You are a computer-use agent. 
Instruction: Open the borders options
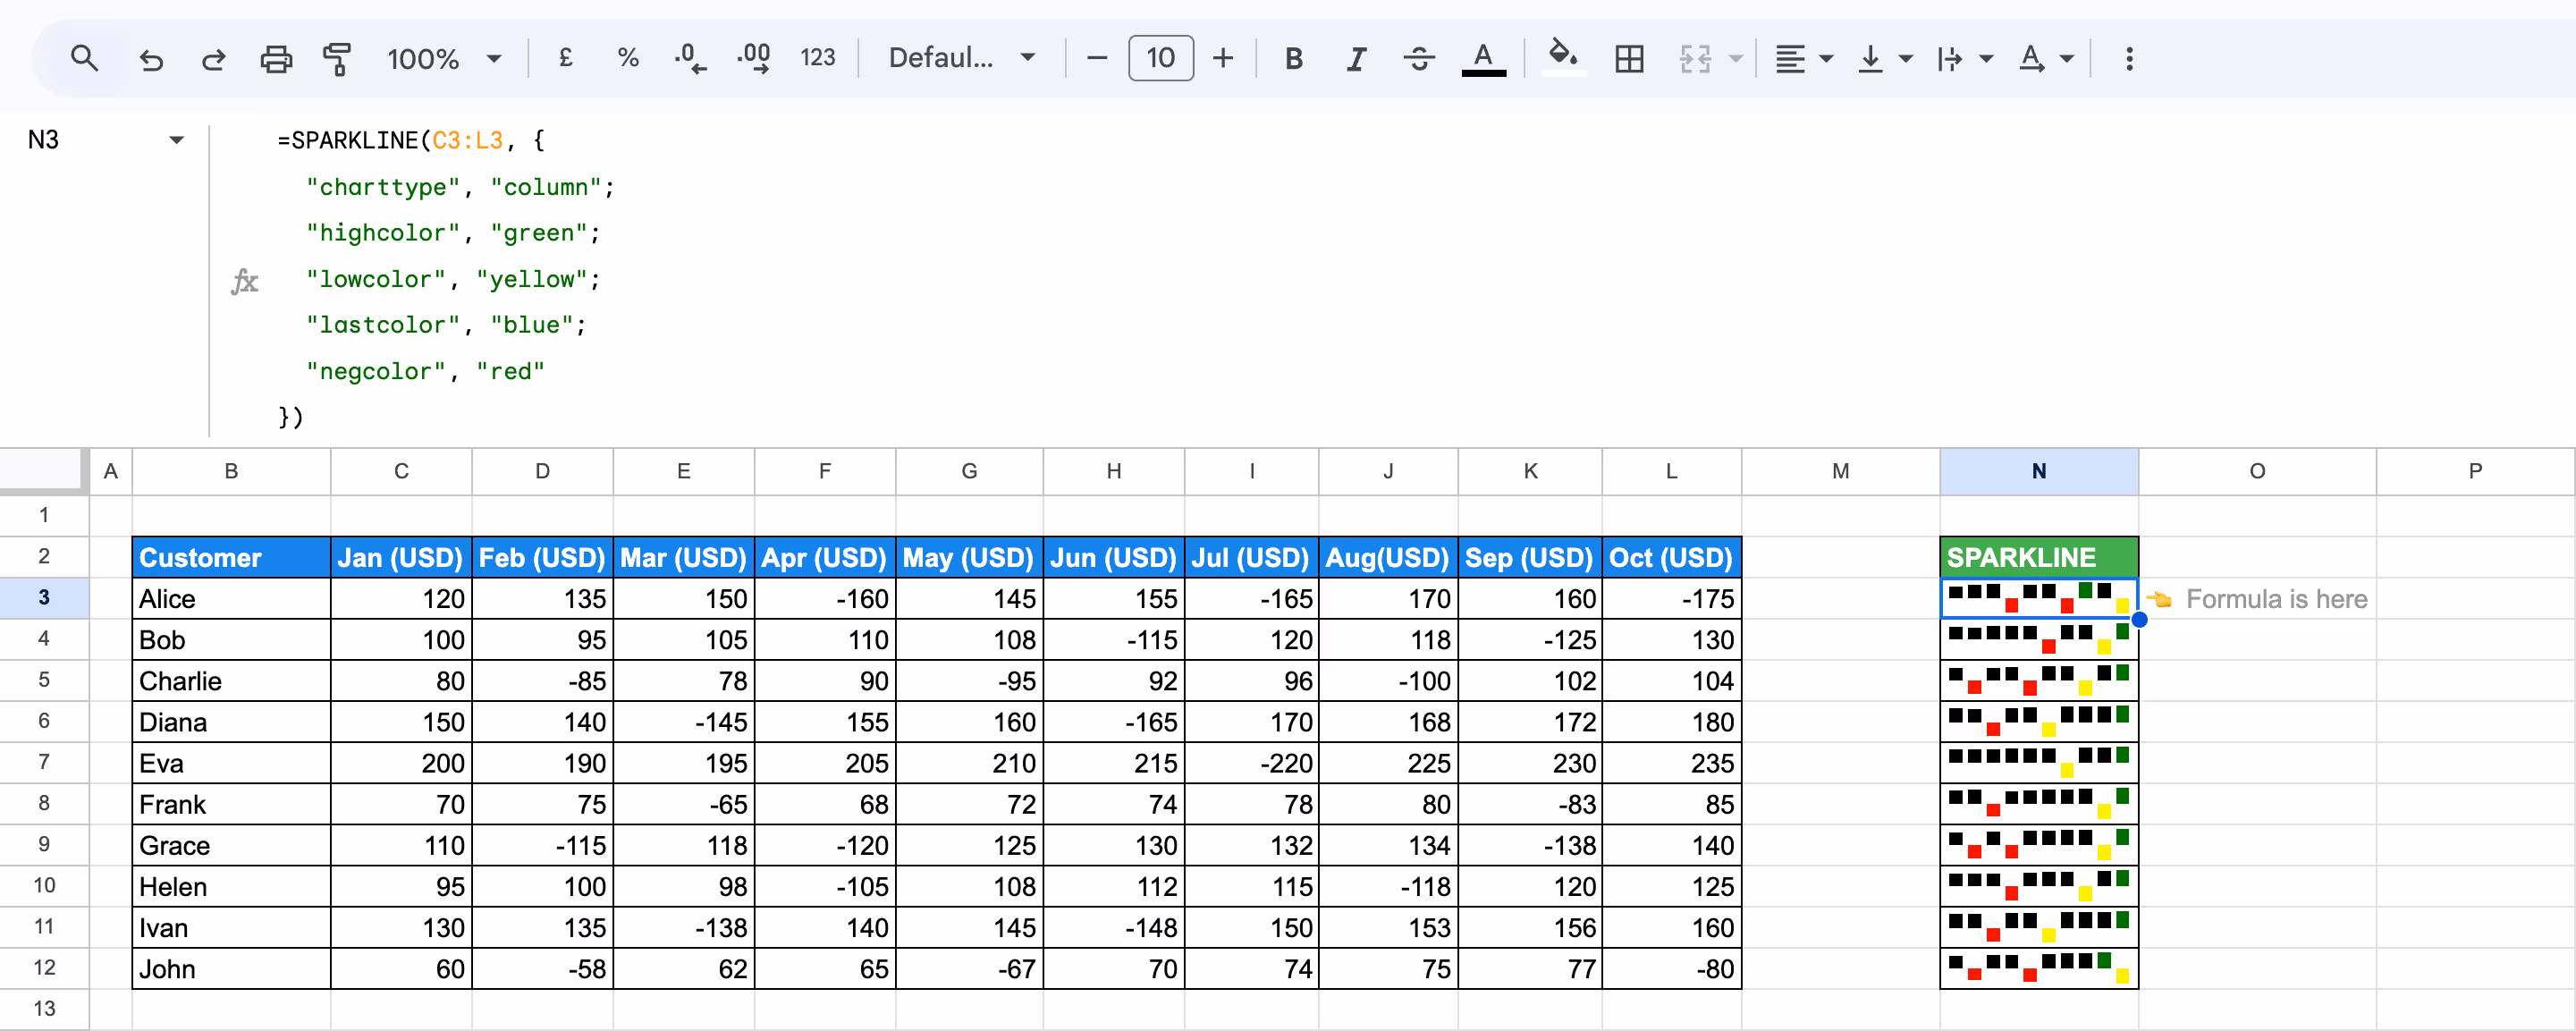1629,58
